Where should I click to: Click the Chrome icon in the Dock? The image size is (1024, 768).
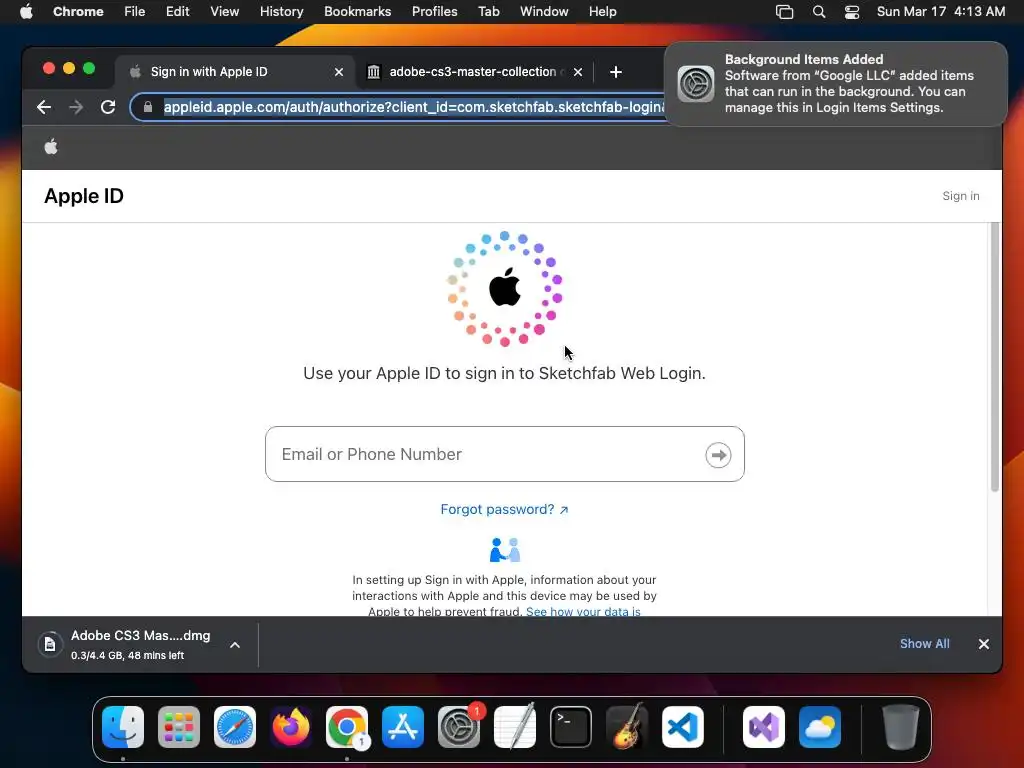point(347,727)
